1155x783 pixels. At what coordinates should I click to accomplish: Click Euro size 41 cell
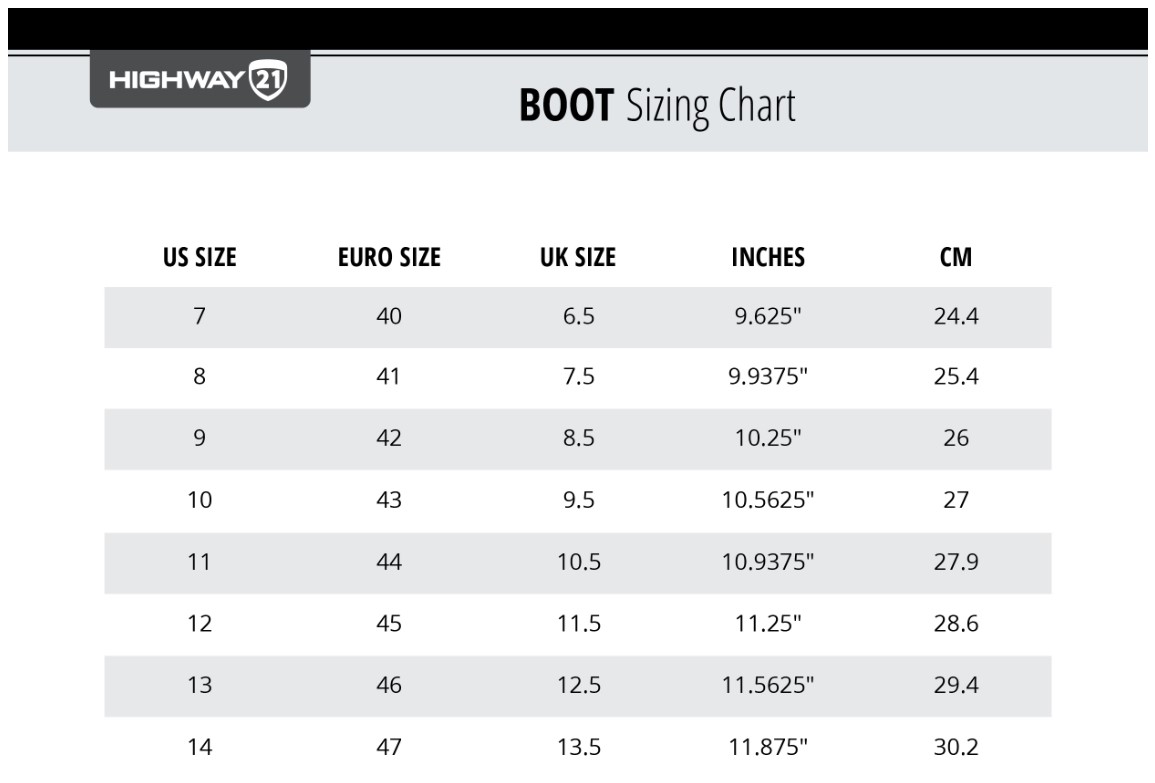point(388,376)
